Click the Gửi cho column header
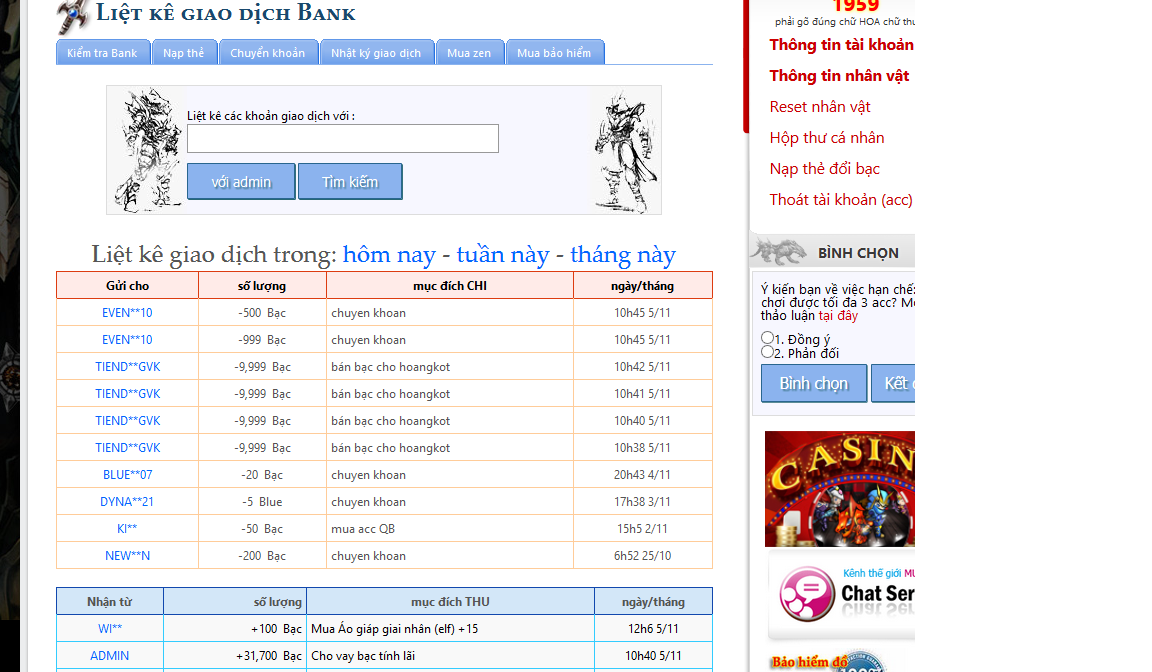The image size is (1152, 672). (127, 286)
